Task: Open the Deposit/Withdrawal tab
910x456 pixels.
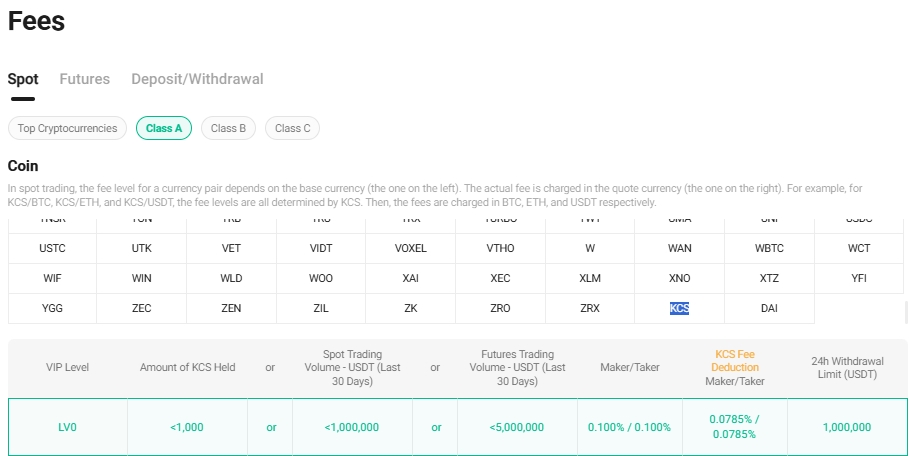Action: click(197, 79)
